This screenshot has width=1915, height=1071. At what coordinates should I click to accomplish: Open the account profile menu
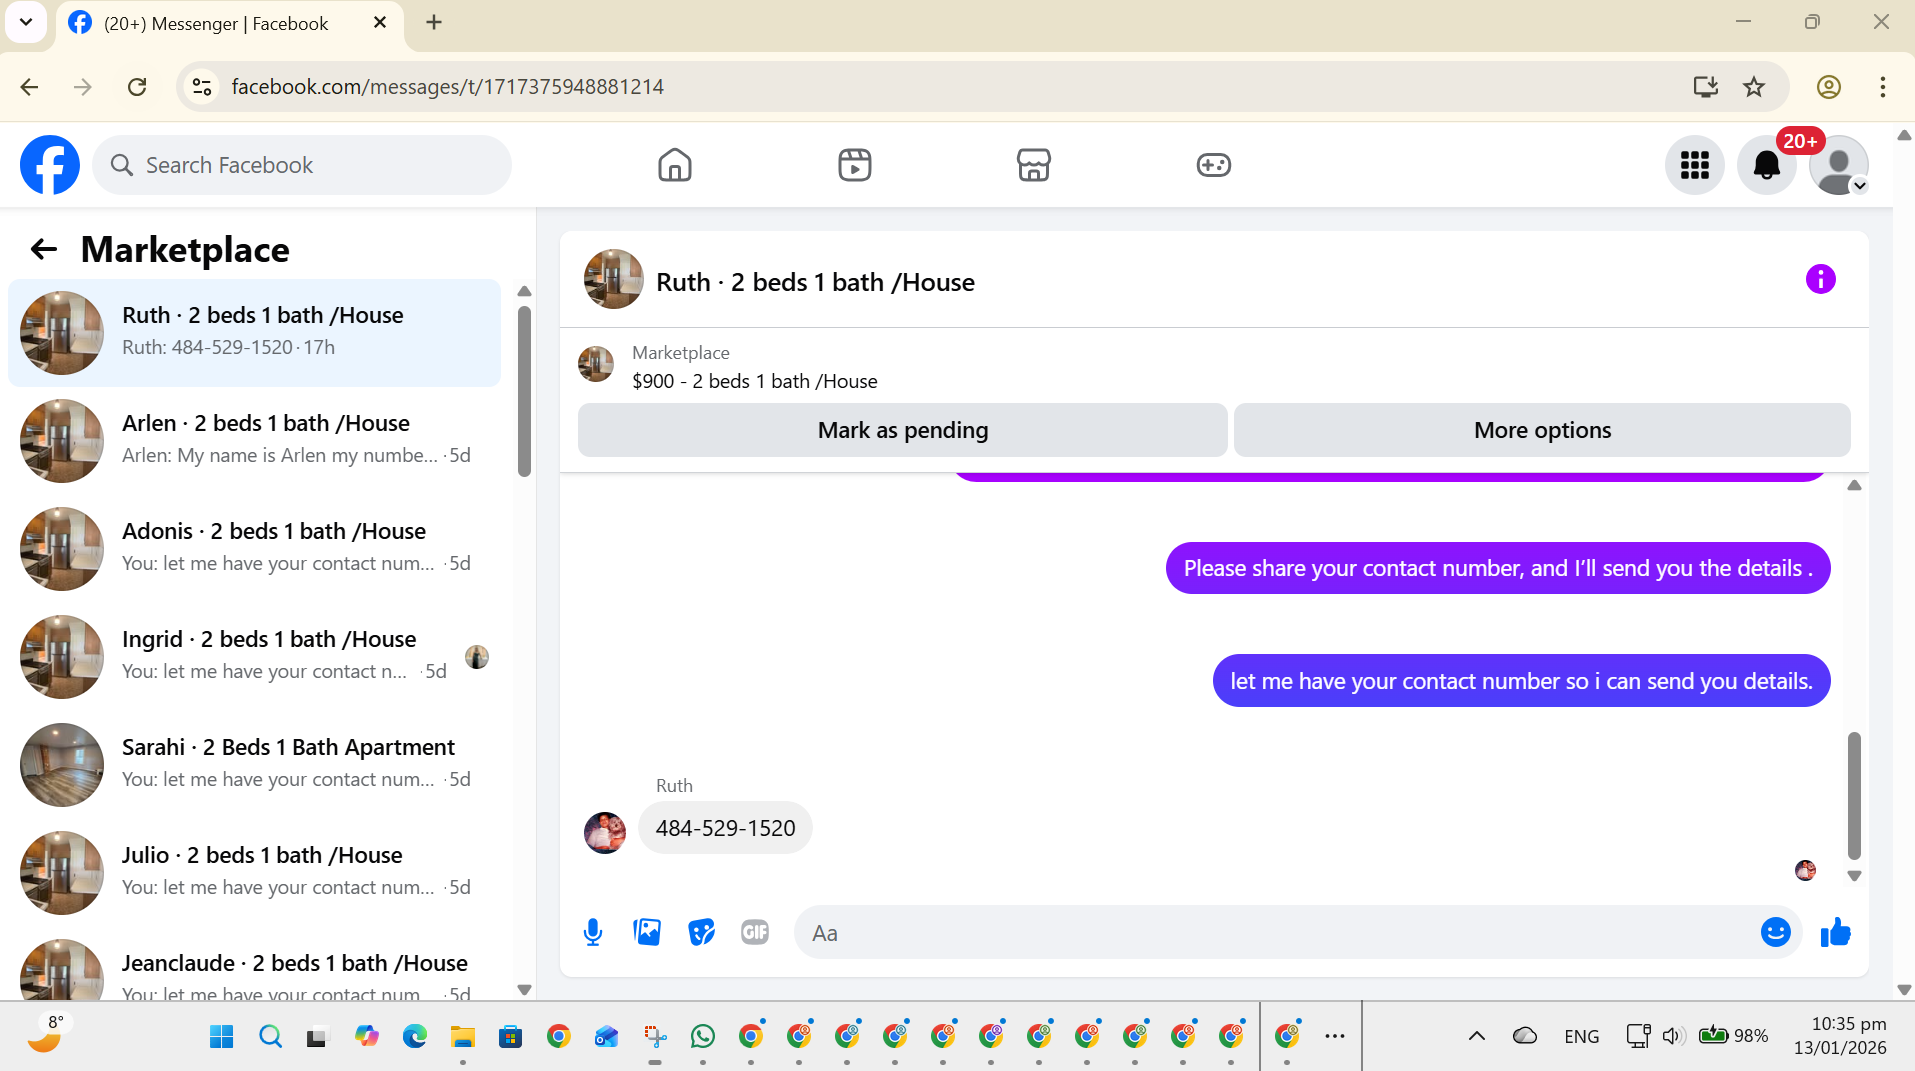[x=1839, y=165]
